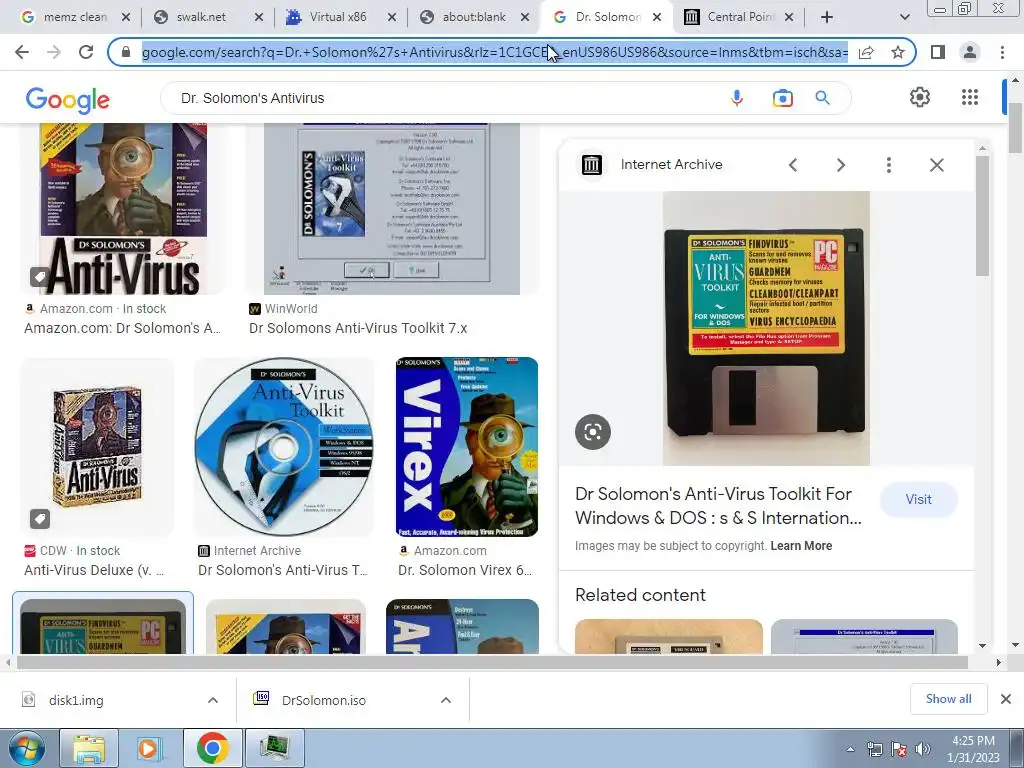Go forward using the browser forward arrow

(54, 52)
